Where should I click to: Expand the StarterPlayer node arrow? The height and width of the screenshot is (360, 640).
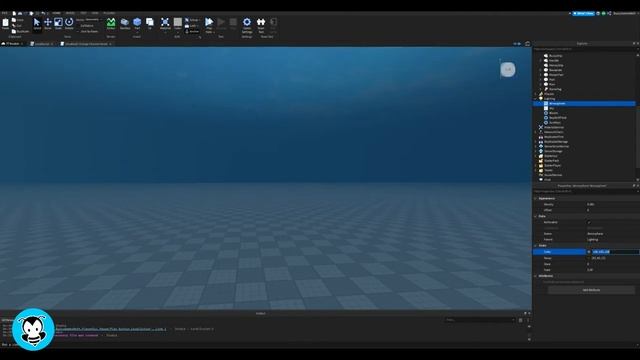point(536,165)
